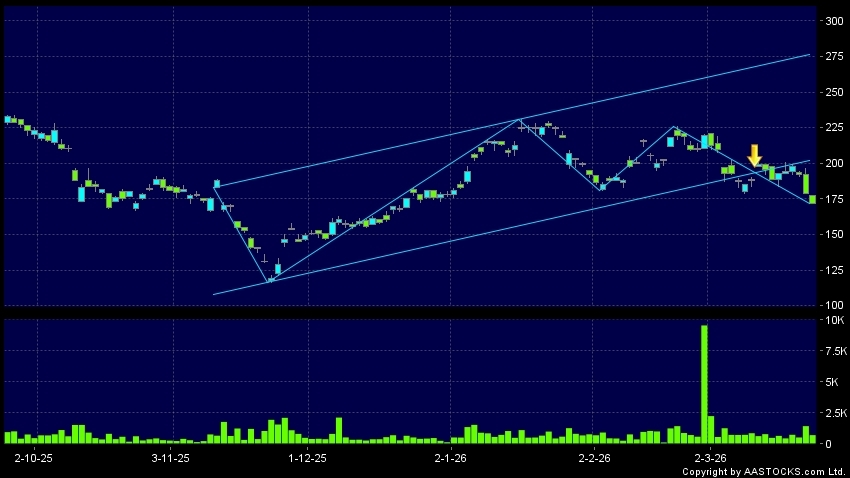Select the rightmost green candlestick
850x478 pixels.
(x=806, y=184)
